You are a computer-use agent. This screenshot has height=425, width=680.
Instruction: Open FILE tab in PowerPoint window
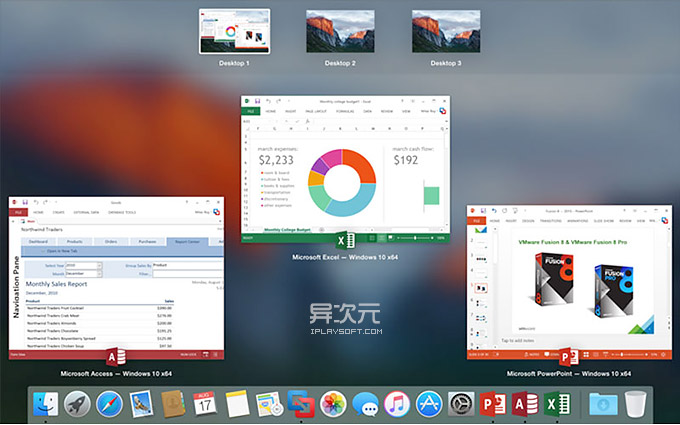[x=476, y=221]
